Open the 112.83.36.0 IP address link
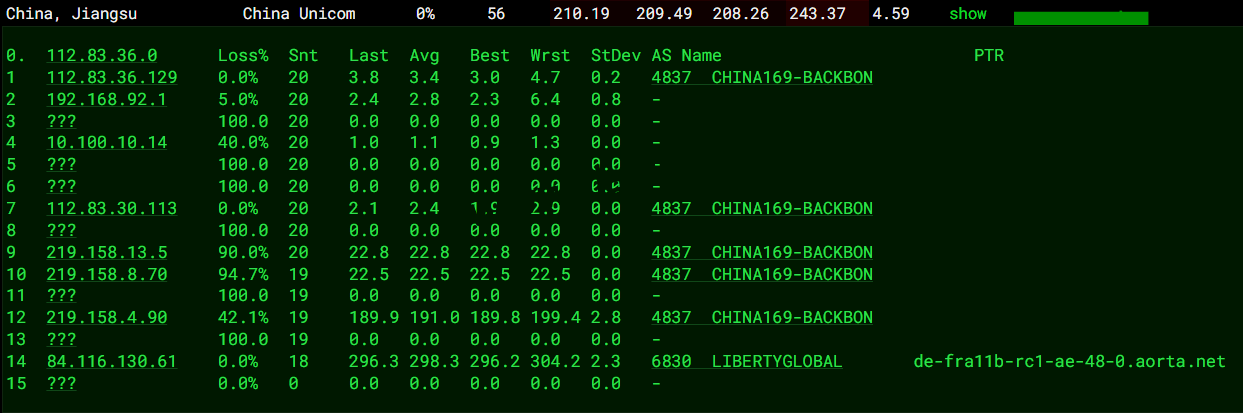This screenshot has height=413, width=1243. [101, 56]
